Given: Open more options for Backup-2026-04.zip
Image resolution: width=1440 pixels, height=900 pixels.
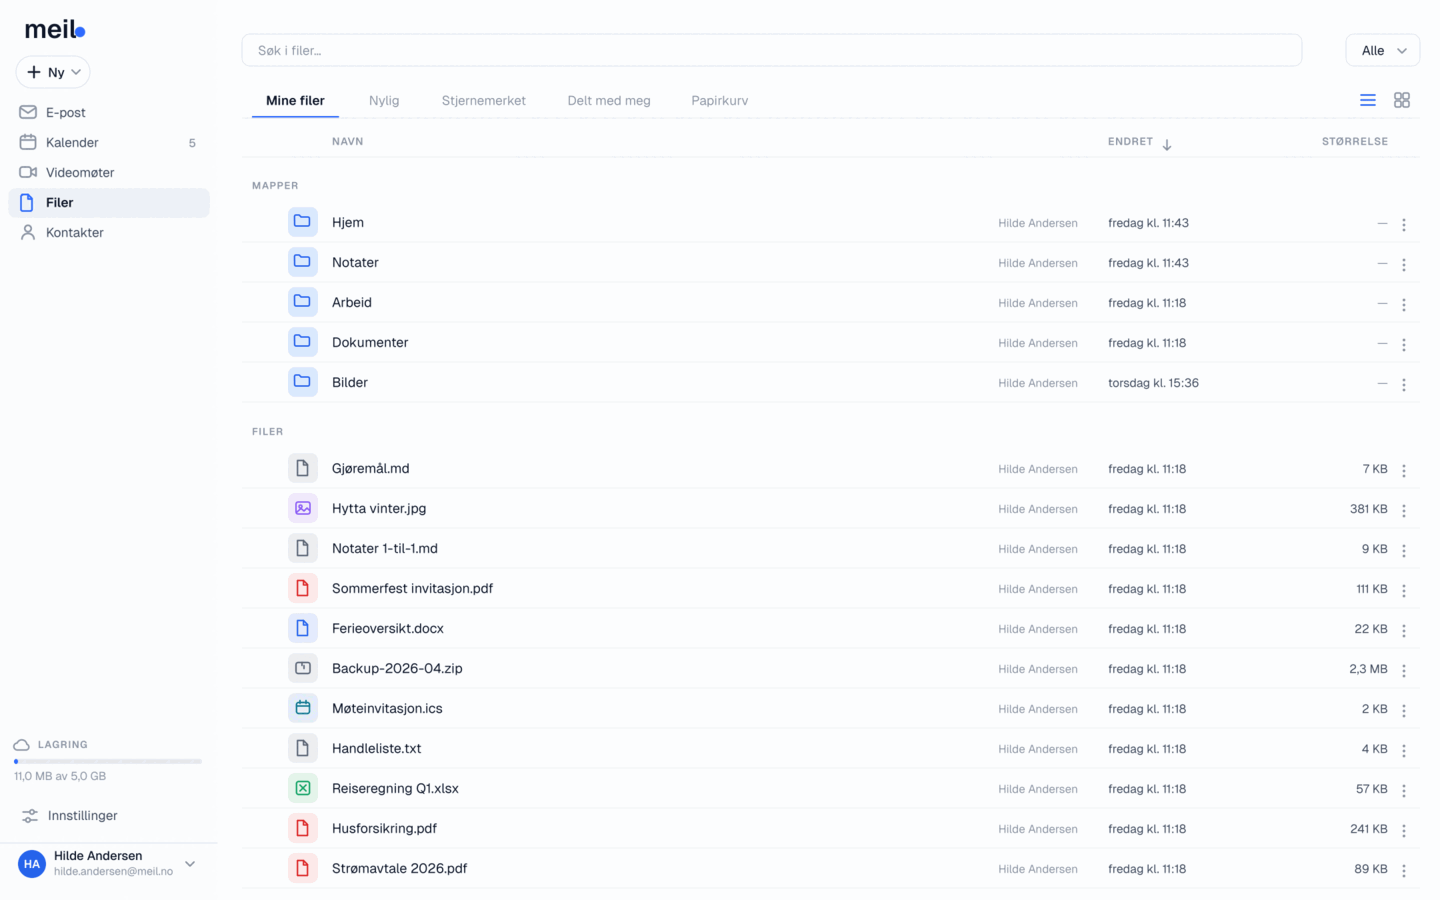Looking at the screenshot, I should (x=1404, y=670).
